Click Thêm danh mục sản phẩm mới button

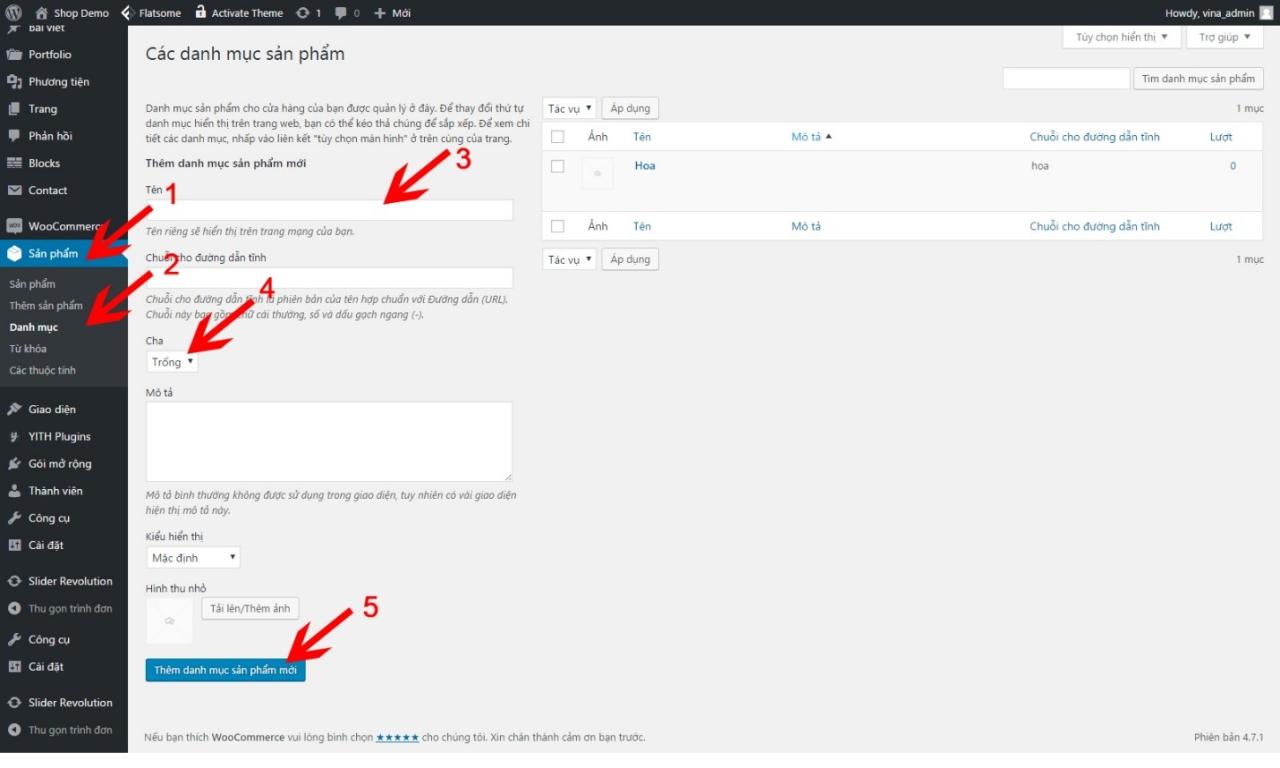pos(225,670)
